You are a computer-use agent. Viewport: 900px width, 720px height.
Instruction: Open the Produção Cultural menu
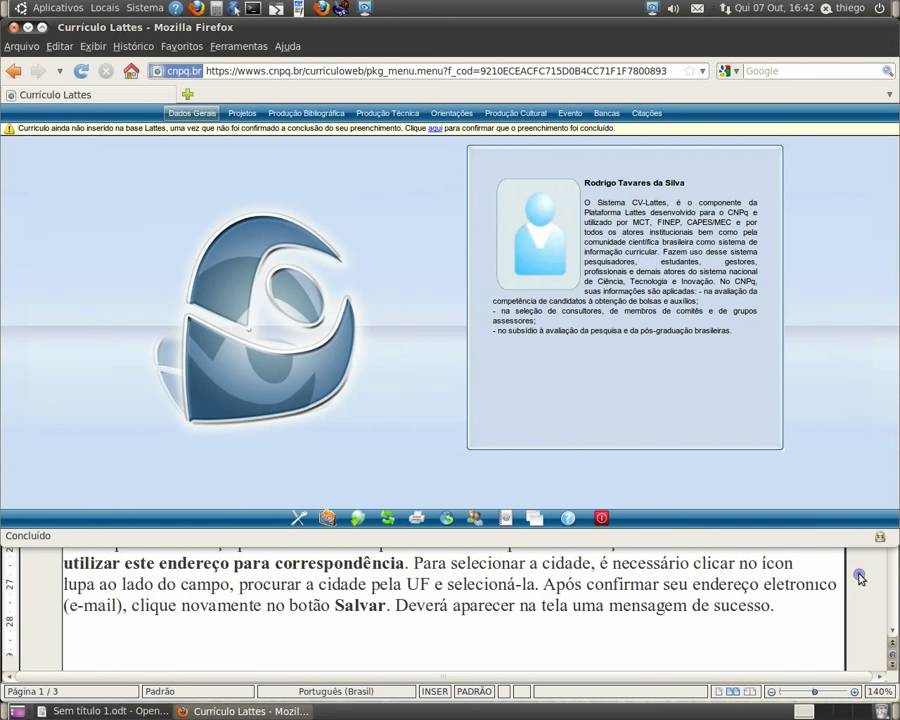click(x=515, y=113)
